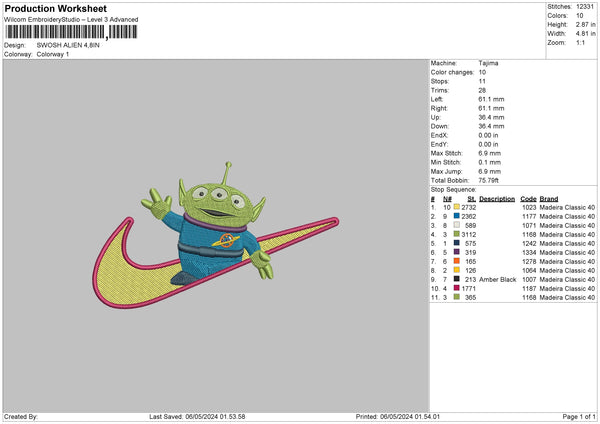This screenshot has height=424, width=600.
Task: Click thread code "1278" in row 7
Action: pos(529,261)
